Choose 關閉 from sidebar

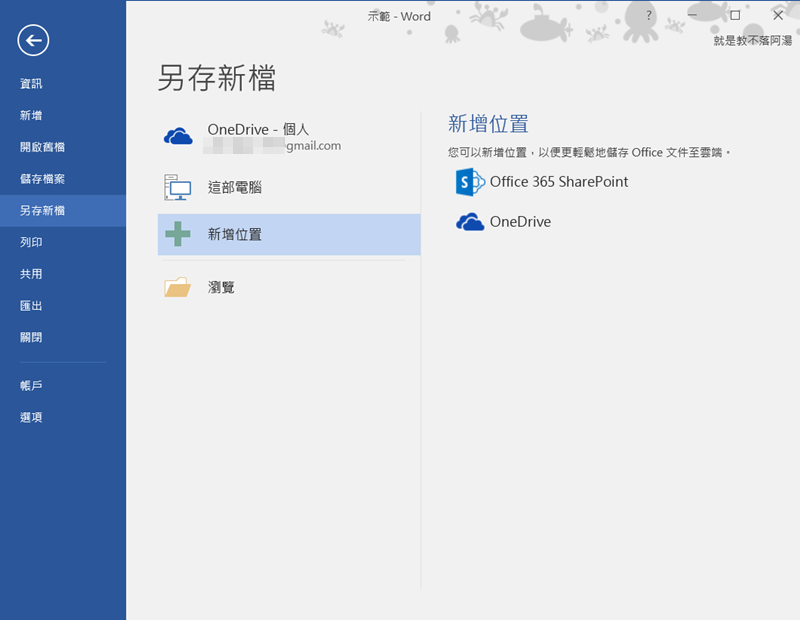point(31,337)
